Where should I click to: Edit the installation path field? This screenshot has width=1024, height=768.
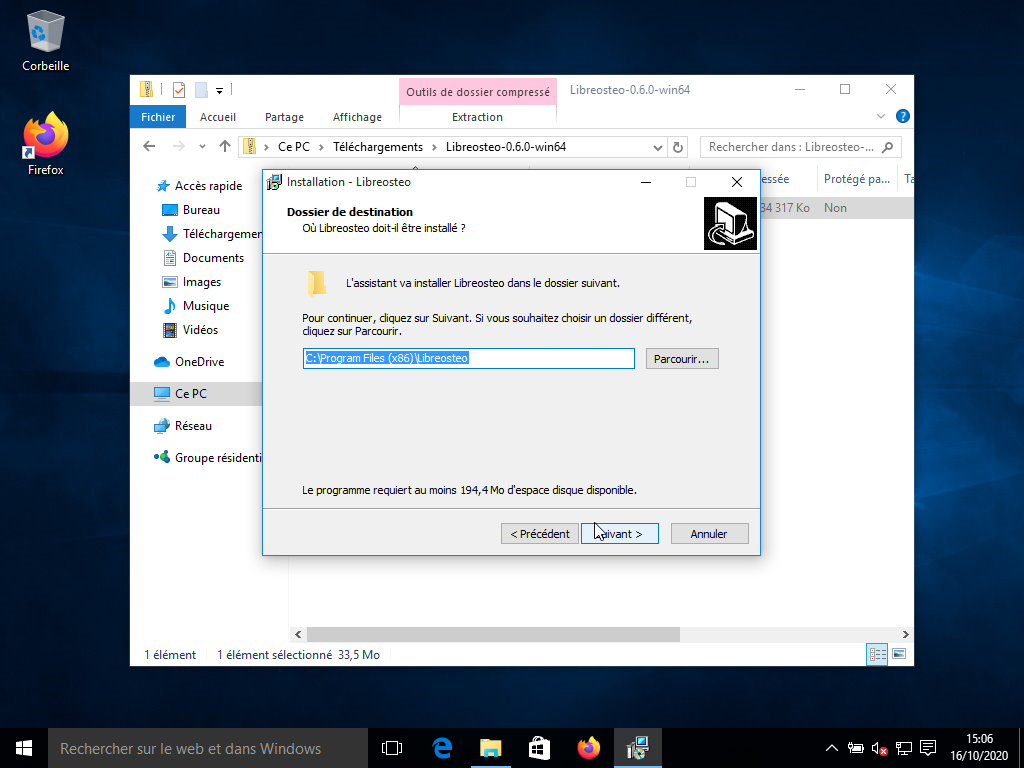(468, 359)
